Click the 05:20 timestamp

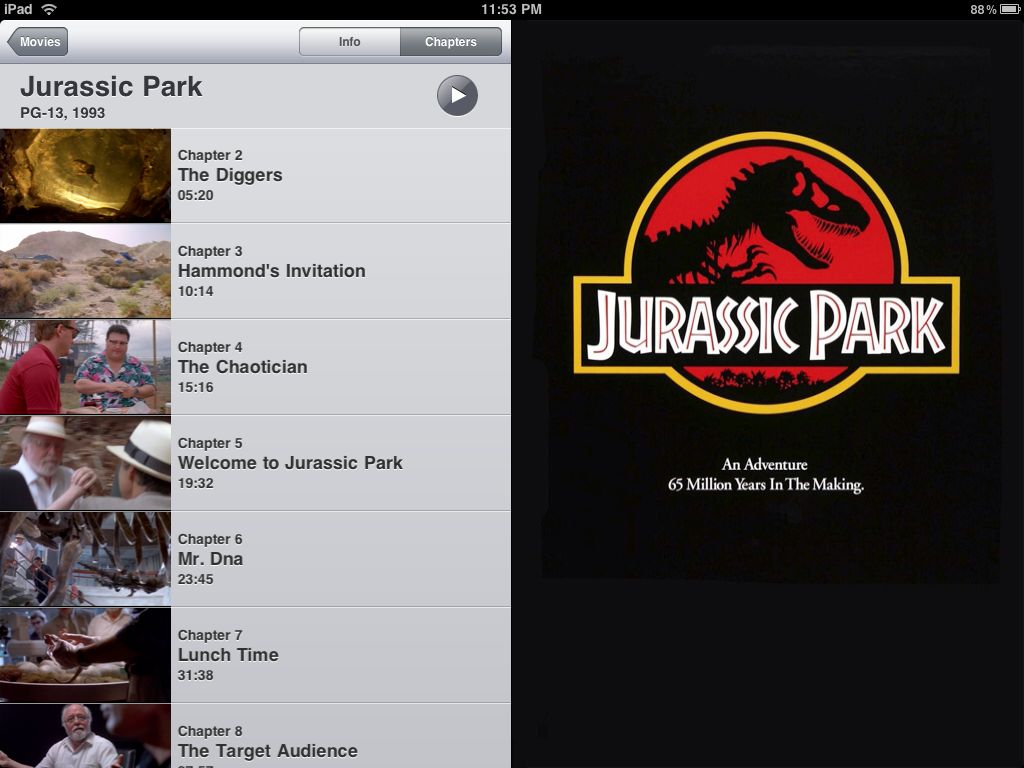point(195,195)
